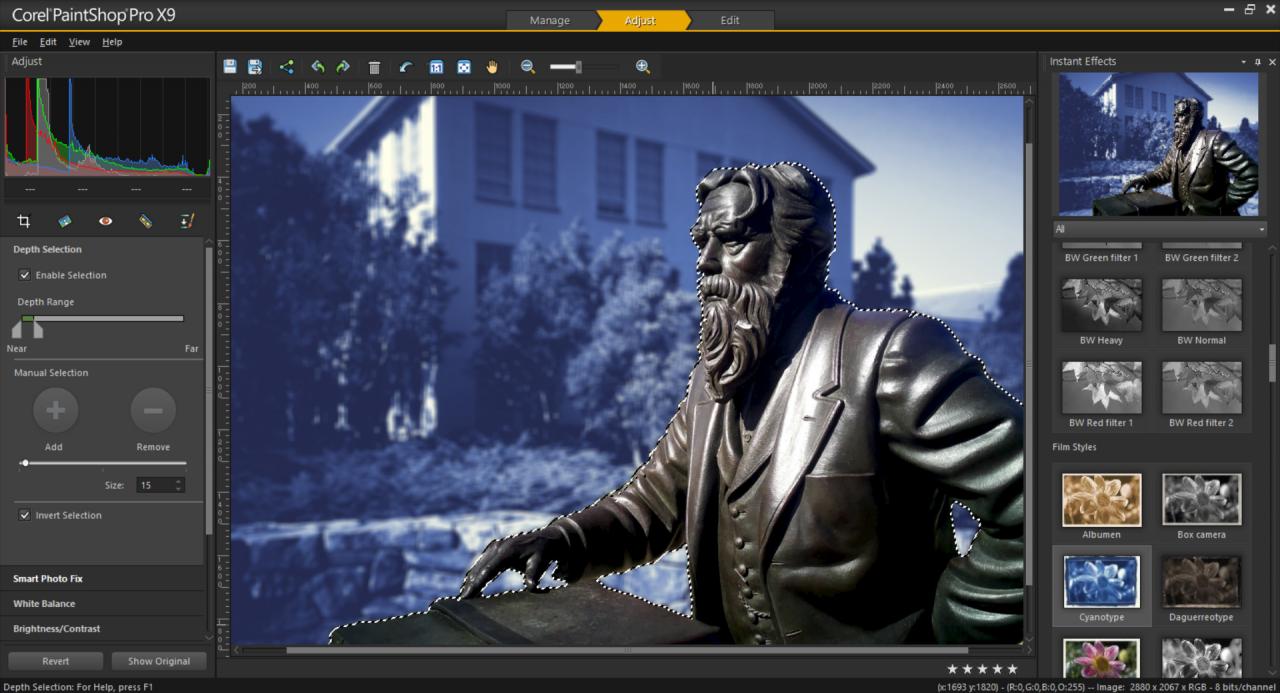Click the Share image icon

click(x=287, y=66)
